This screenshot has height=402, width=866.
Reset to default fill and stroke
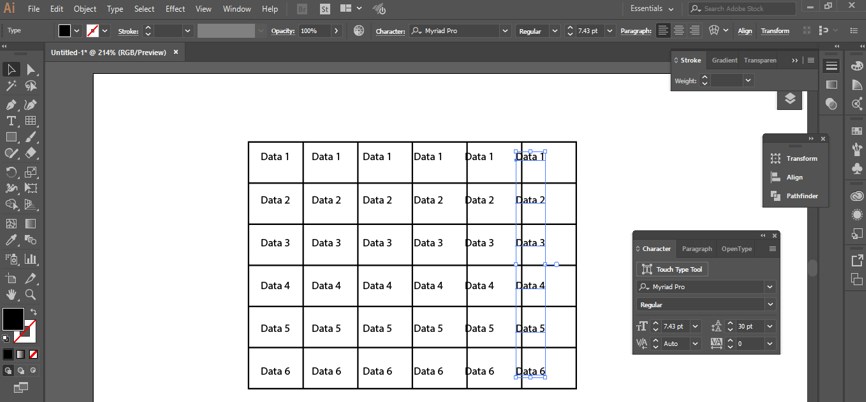(x=6, y=338)
